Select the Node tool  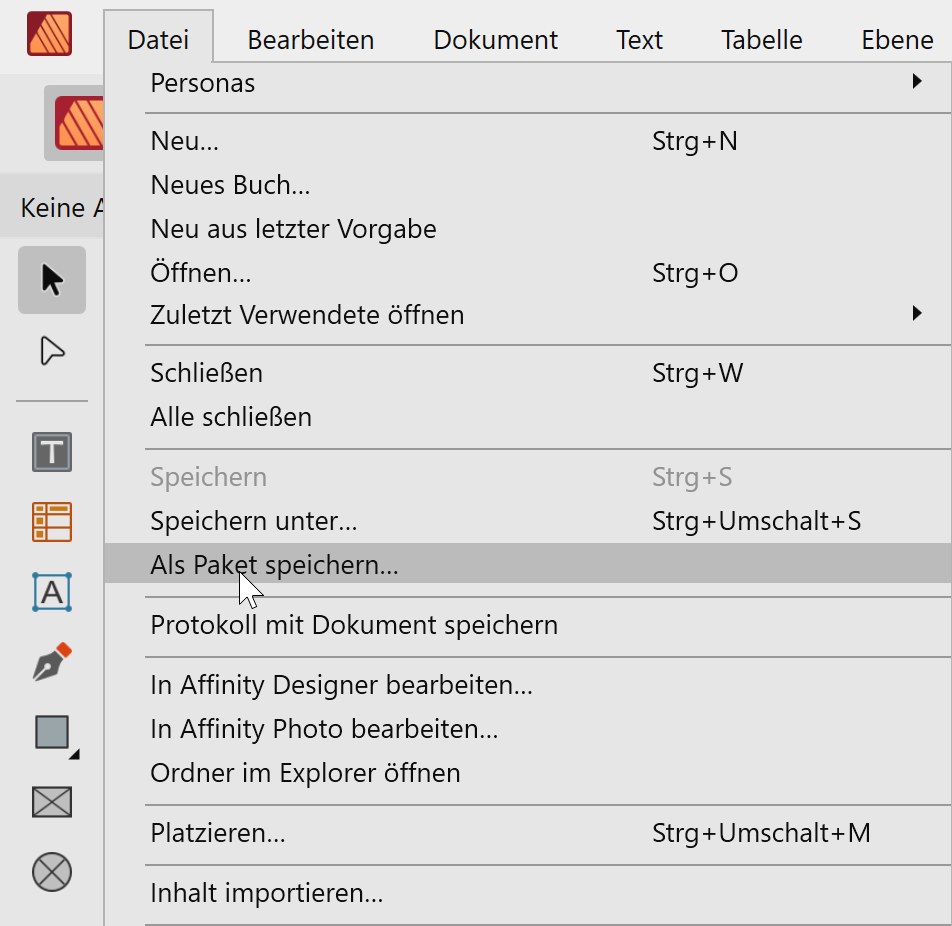coord(52,350)
